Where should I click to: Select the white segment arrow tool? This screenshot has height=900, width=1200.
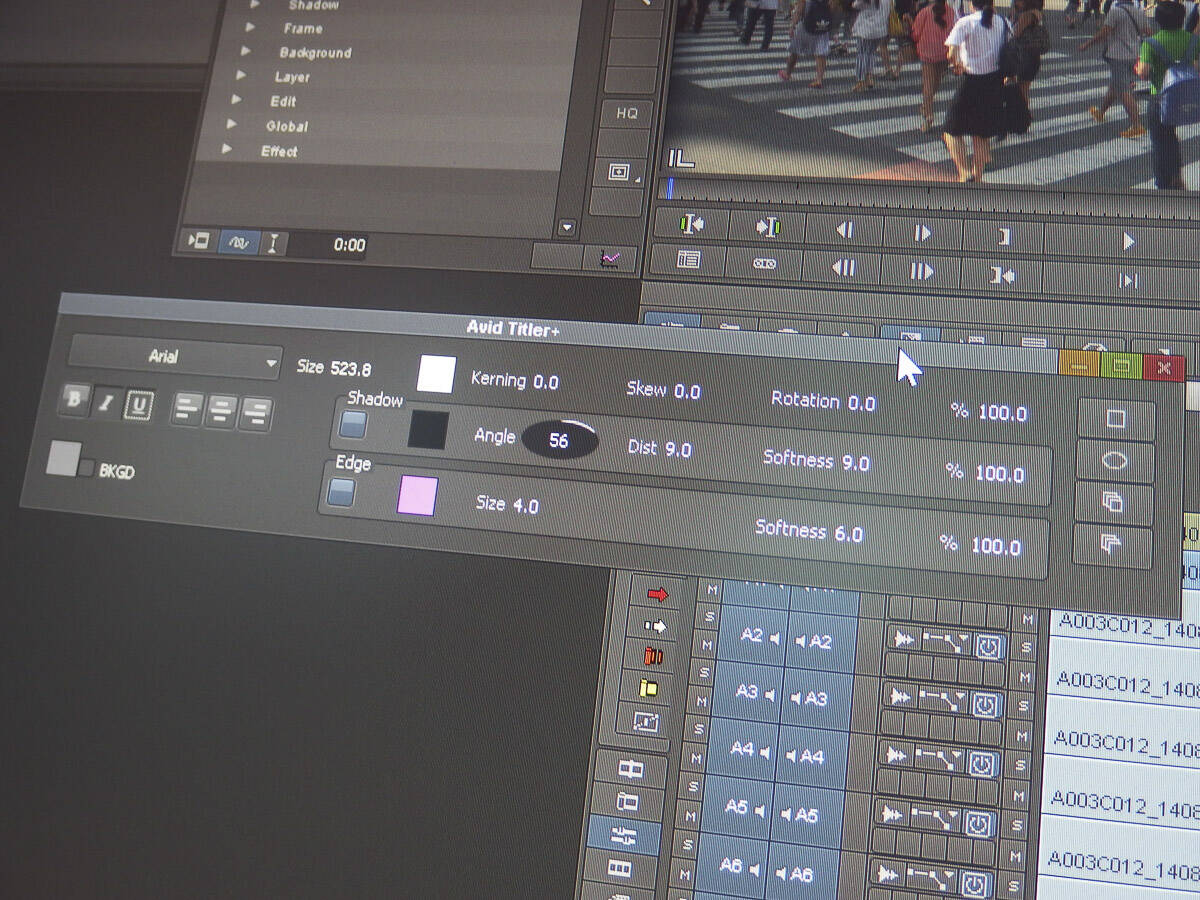click(655, 626)
